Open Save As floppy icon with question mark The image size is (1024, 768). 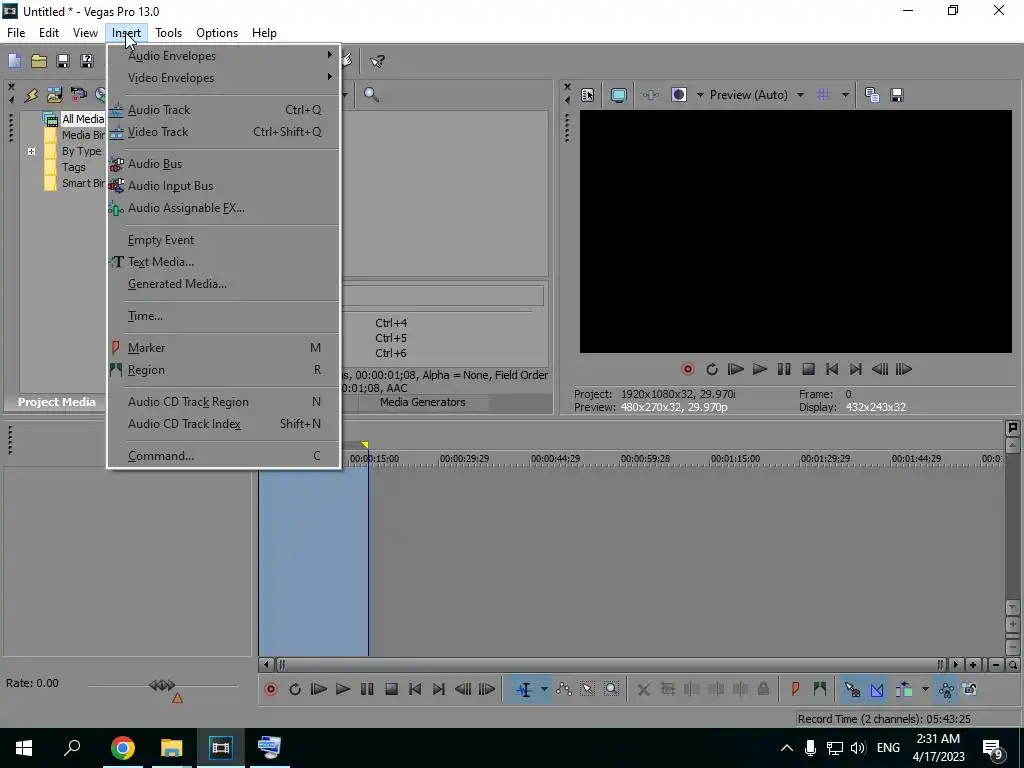[x=87, y=61]
